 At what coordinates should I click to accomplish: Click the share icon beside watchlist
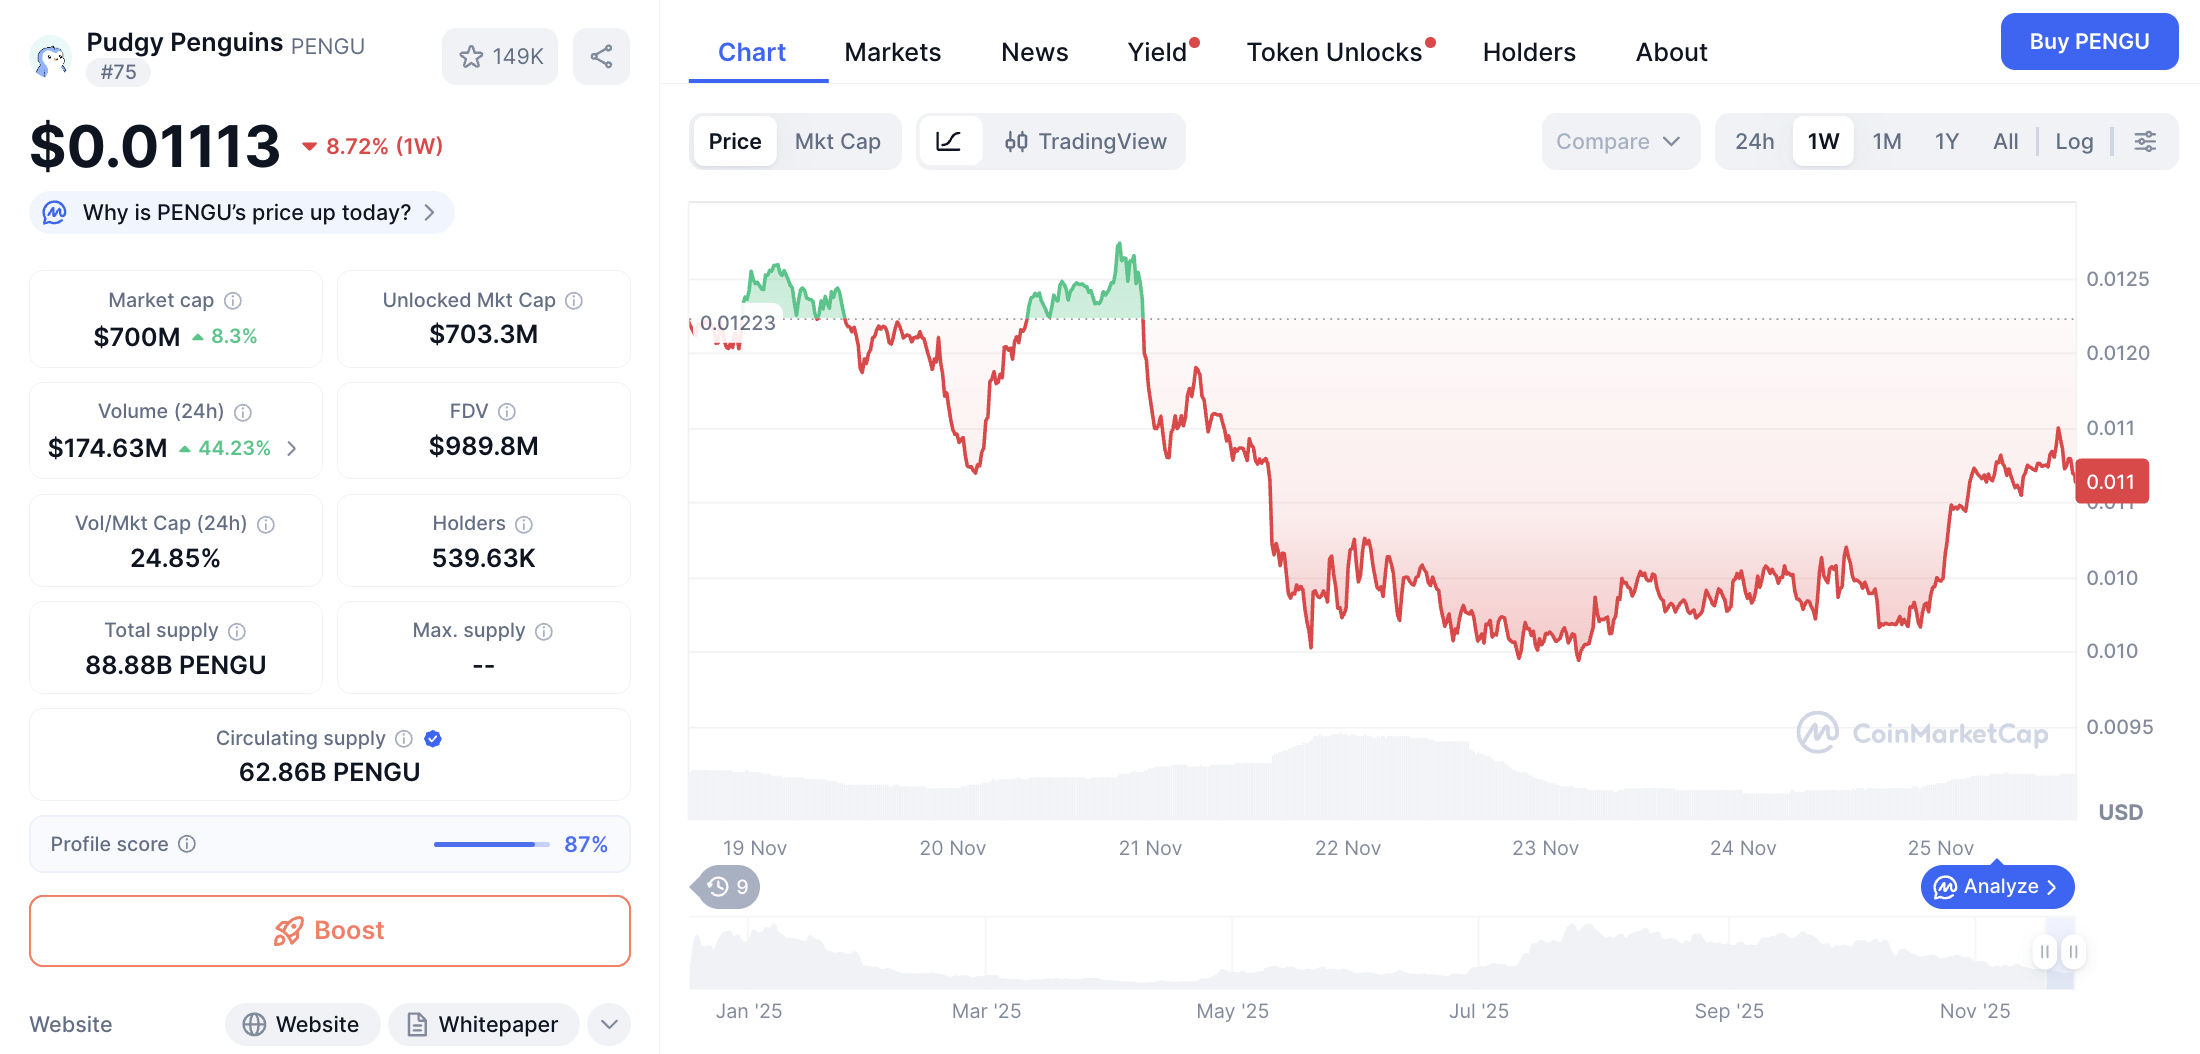(601, 56)
